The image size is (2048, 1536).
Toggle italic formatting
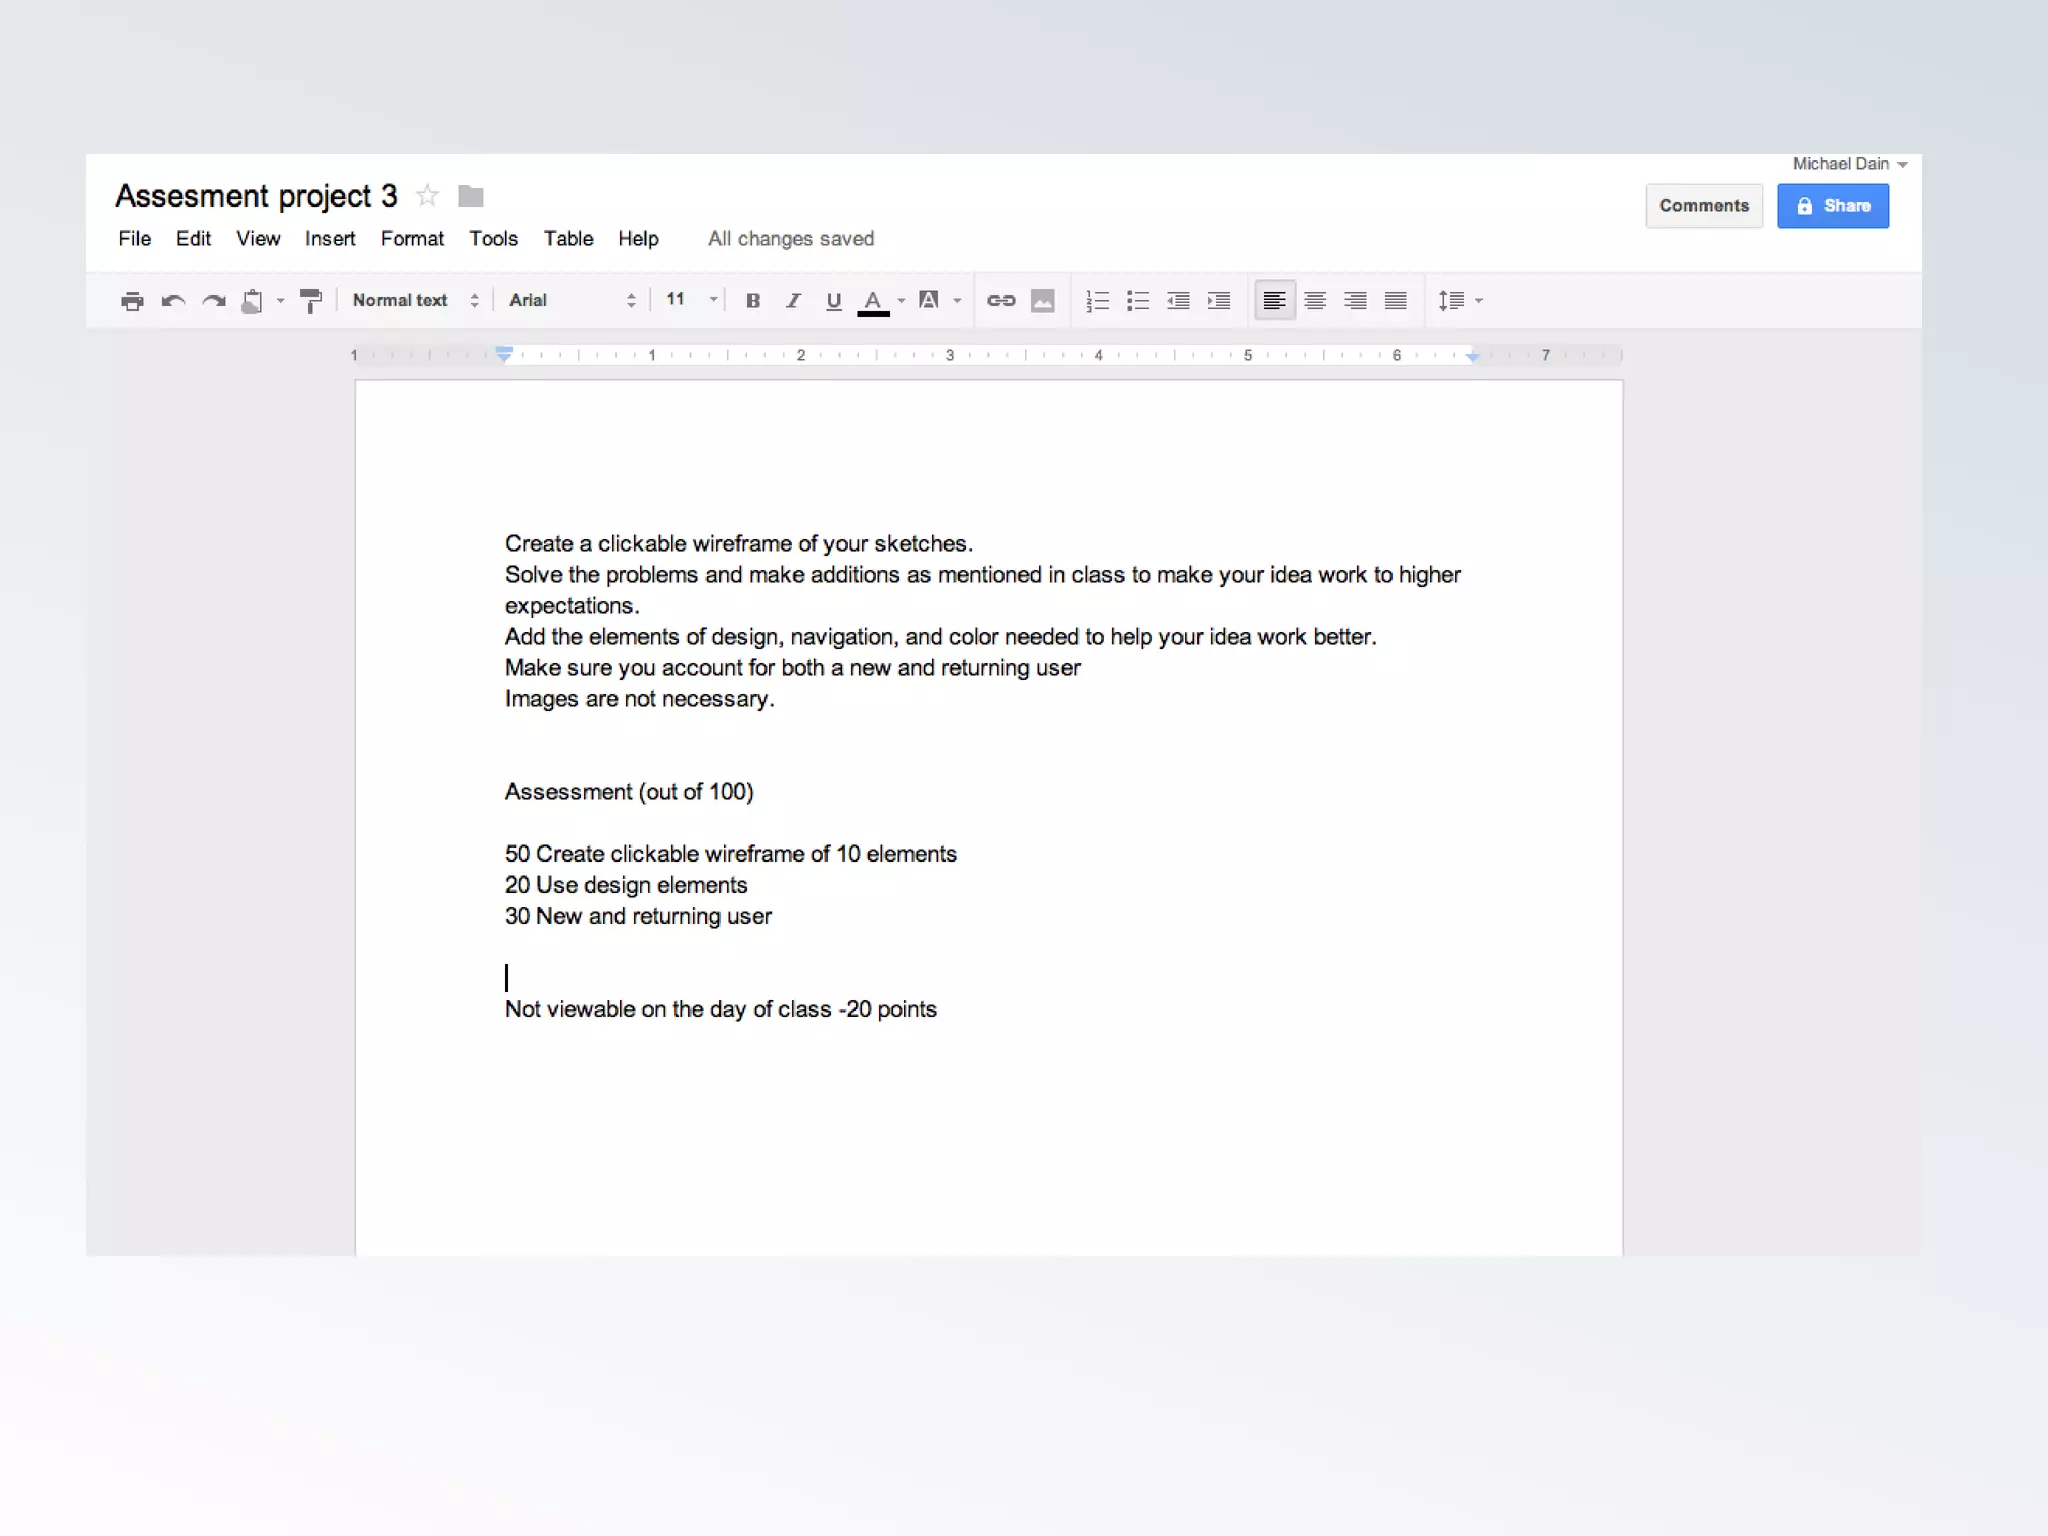793,301
